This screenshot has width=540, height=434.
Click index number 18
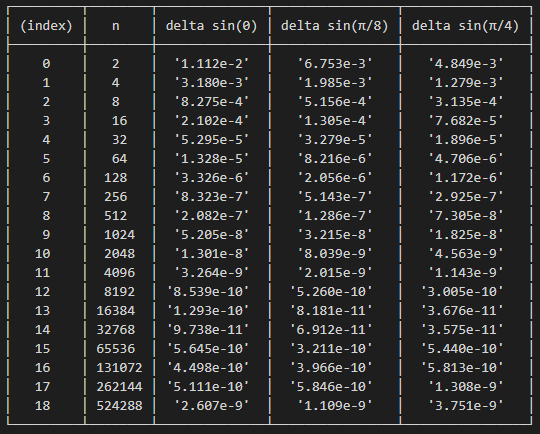[x=42, y=405]
